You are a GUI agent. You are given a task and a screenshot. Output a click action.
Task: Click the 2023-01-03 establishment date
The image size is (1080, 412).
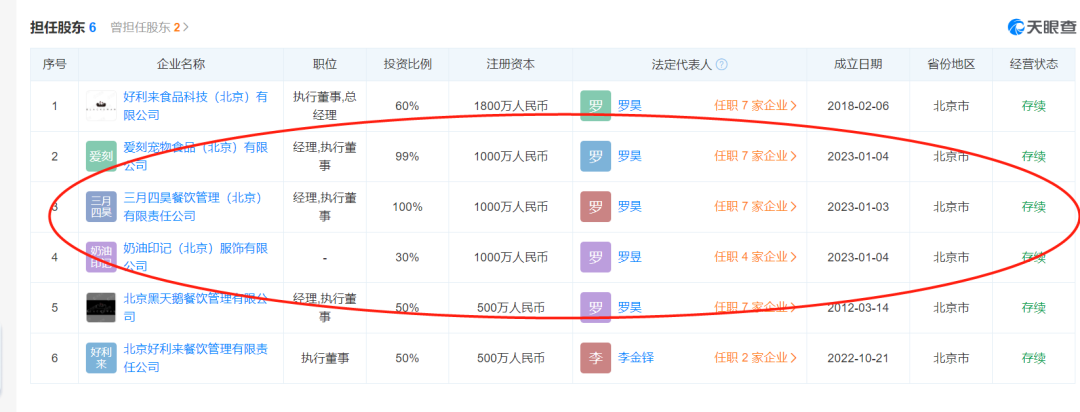pyautogui.click(x=858, y=207)
